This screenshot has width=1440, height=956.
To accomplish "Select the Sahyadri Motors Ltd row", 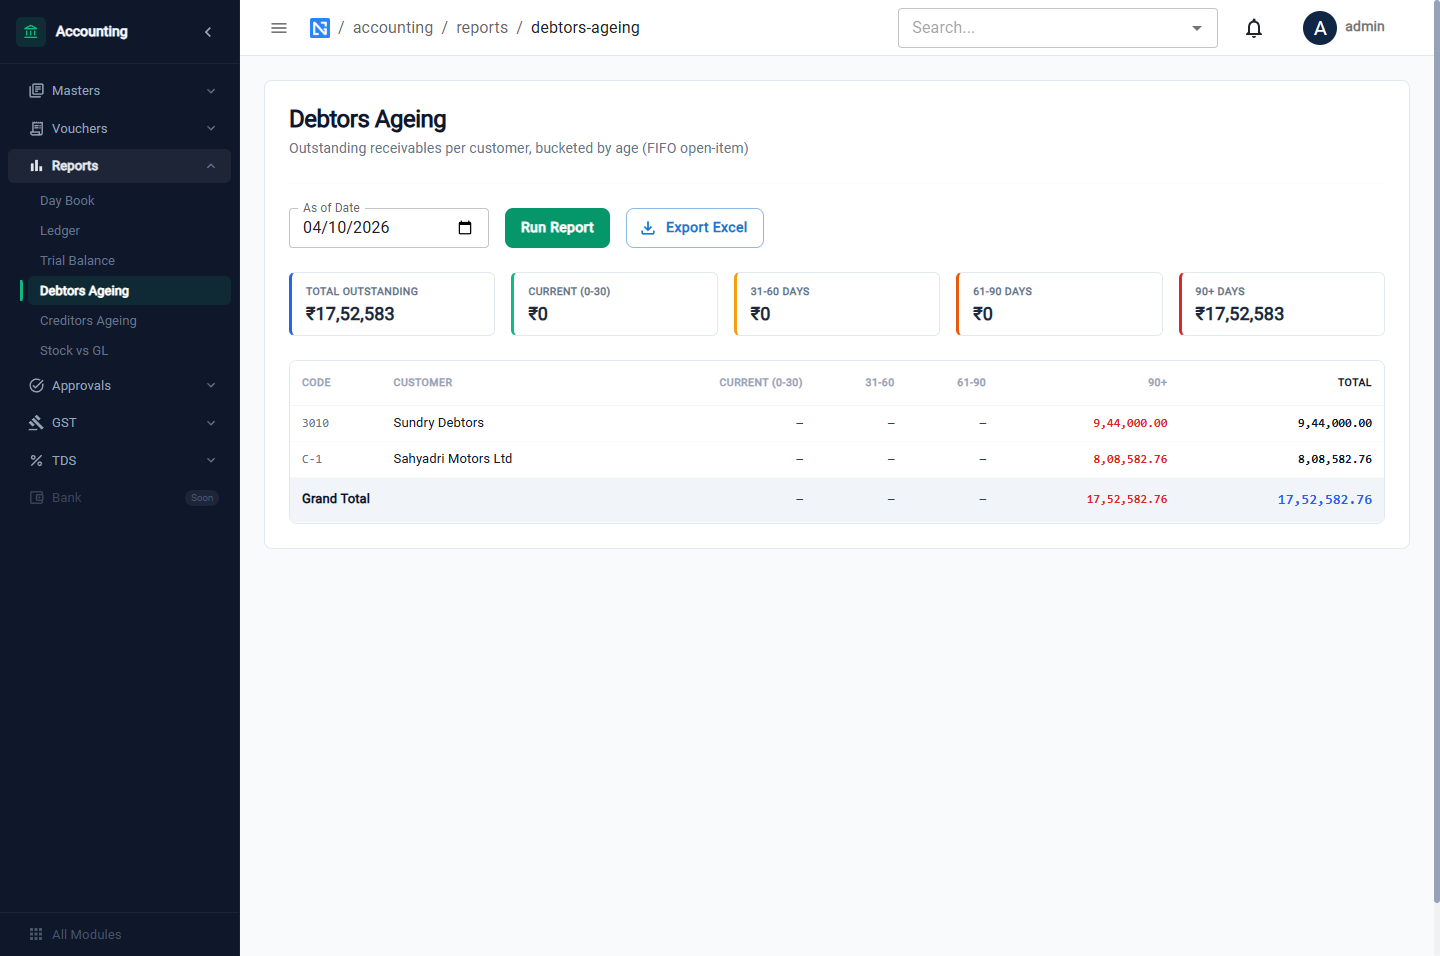I will (837, 459).
